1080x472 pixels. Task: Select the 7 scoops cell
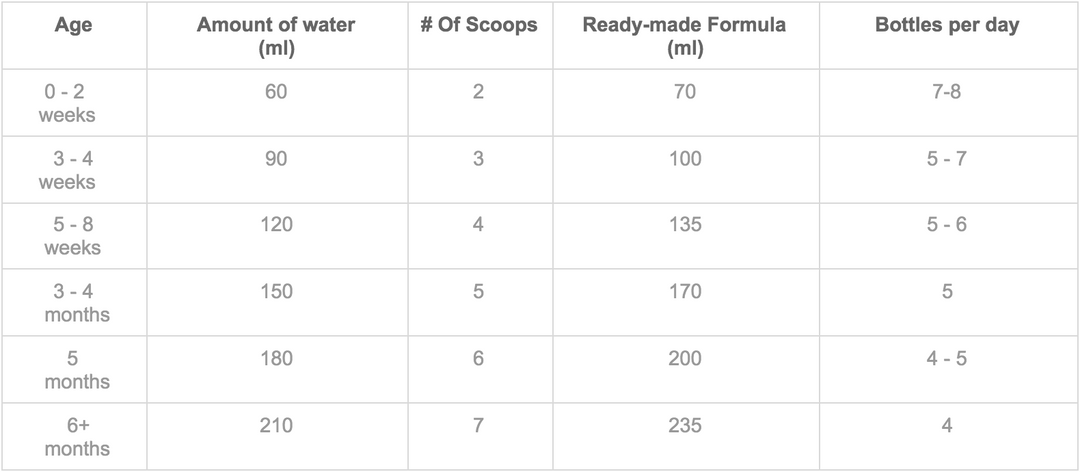tap(478, 426)
